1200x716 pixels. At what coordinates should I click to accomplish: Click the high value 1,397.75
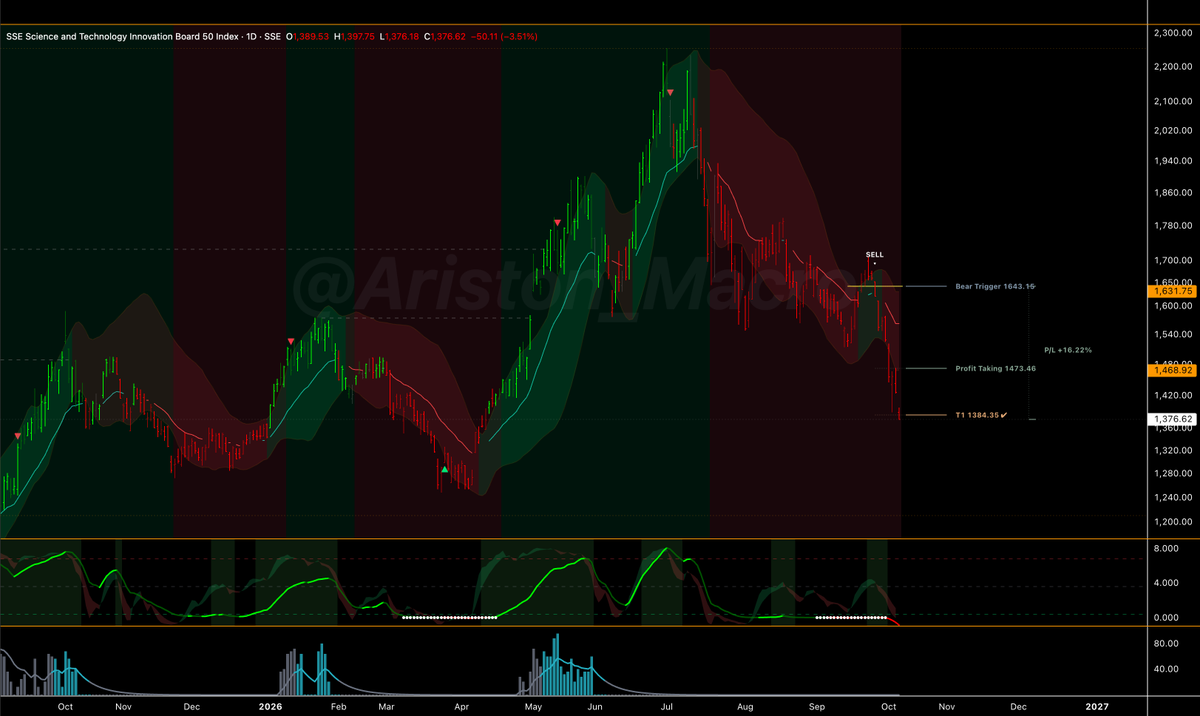tap(357, 36)
